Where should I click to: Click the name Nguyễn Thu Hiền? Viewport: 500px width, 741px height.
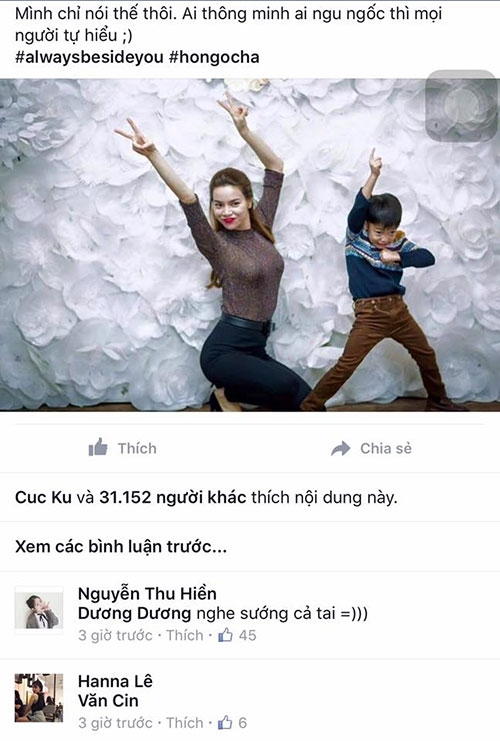(147, 593)
